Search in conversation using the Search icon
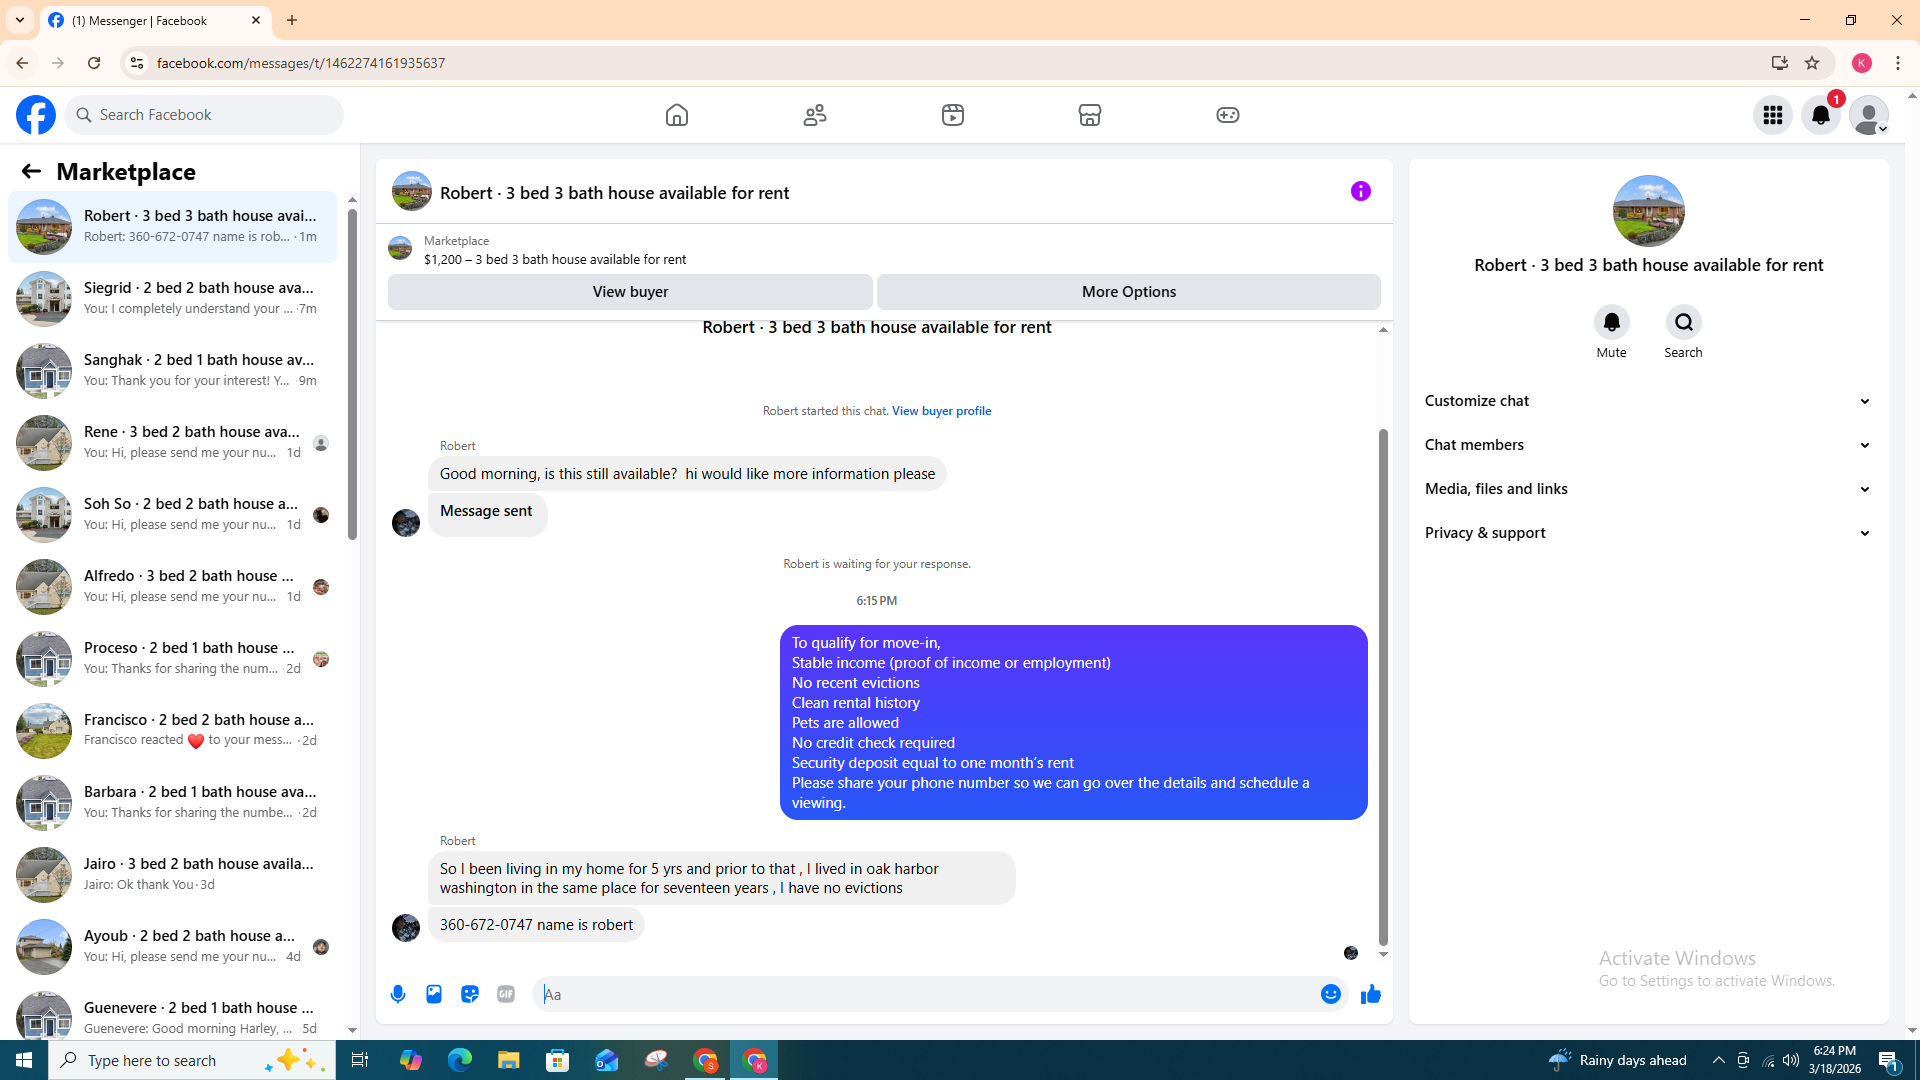Screen dimensions: 1920x1080 pyautogui.click(x=1683, y=323)
